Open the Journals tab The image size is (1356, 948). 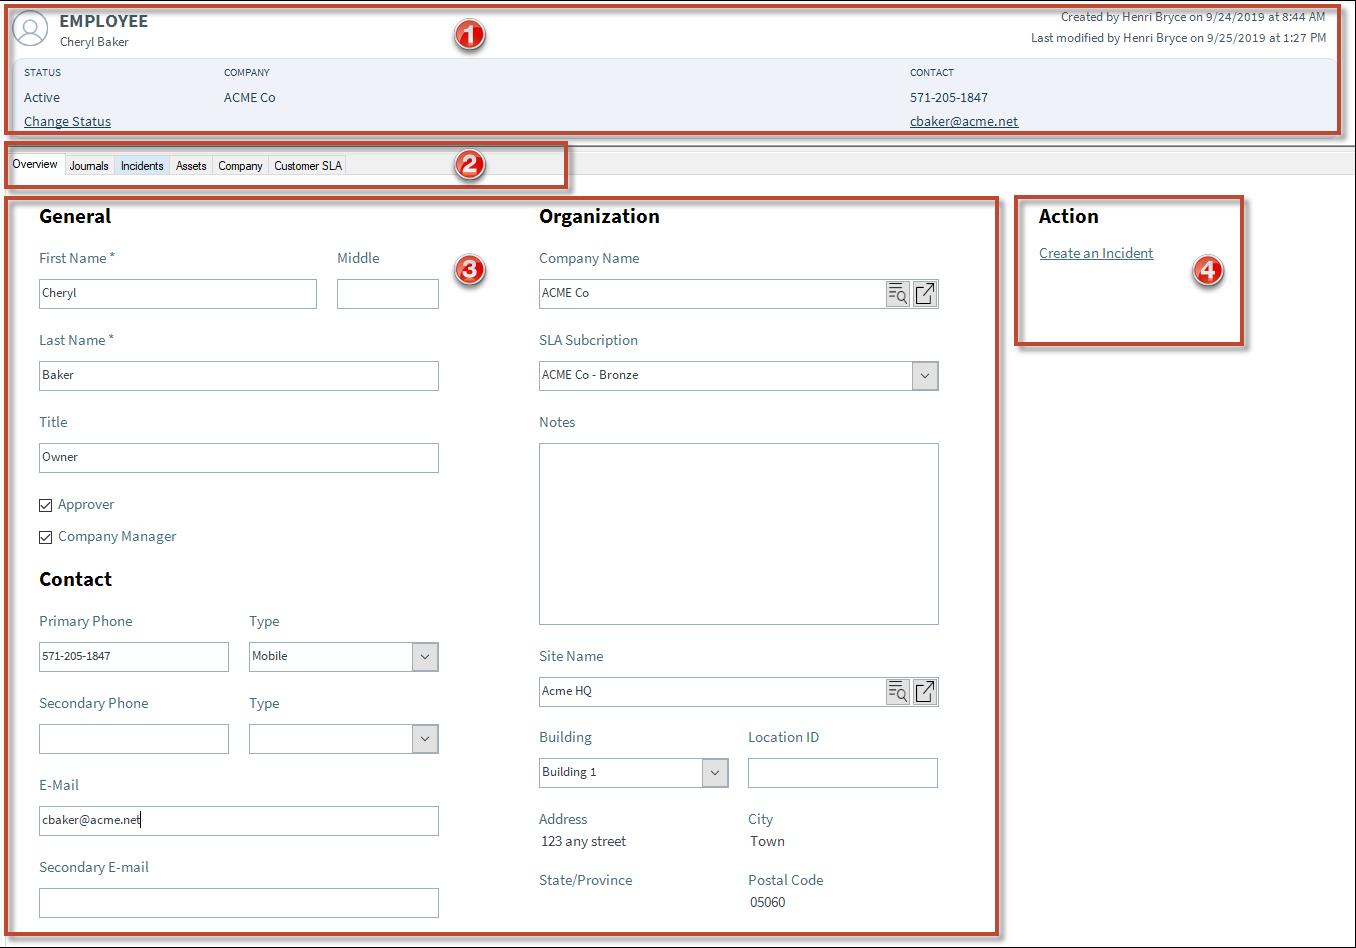click(89, 165)
